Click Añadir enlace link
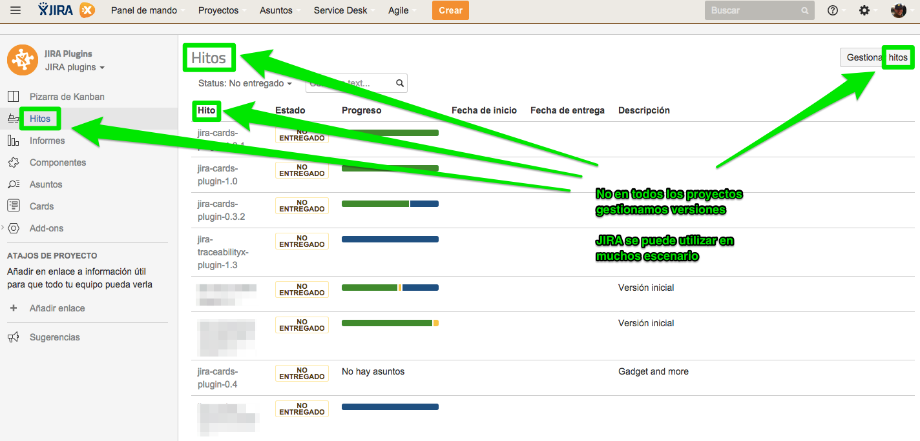The image size is (920, 441). pyautogui.click(x=58, y=308)
